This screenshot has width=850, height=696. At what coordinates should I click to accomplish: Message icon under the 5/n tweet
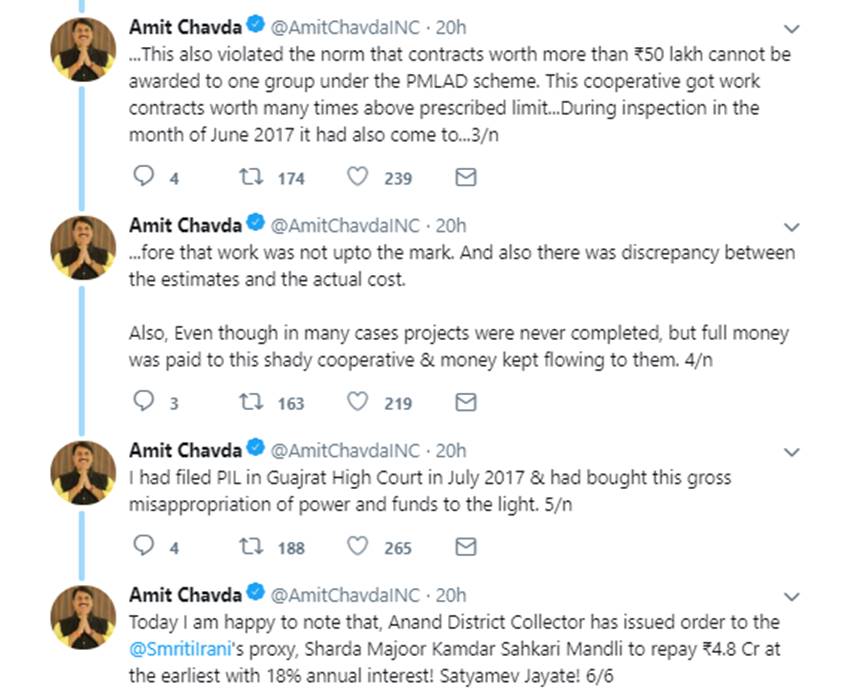[x=465, y=547]
